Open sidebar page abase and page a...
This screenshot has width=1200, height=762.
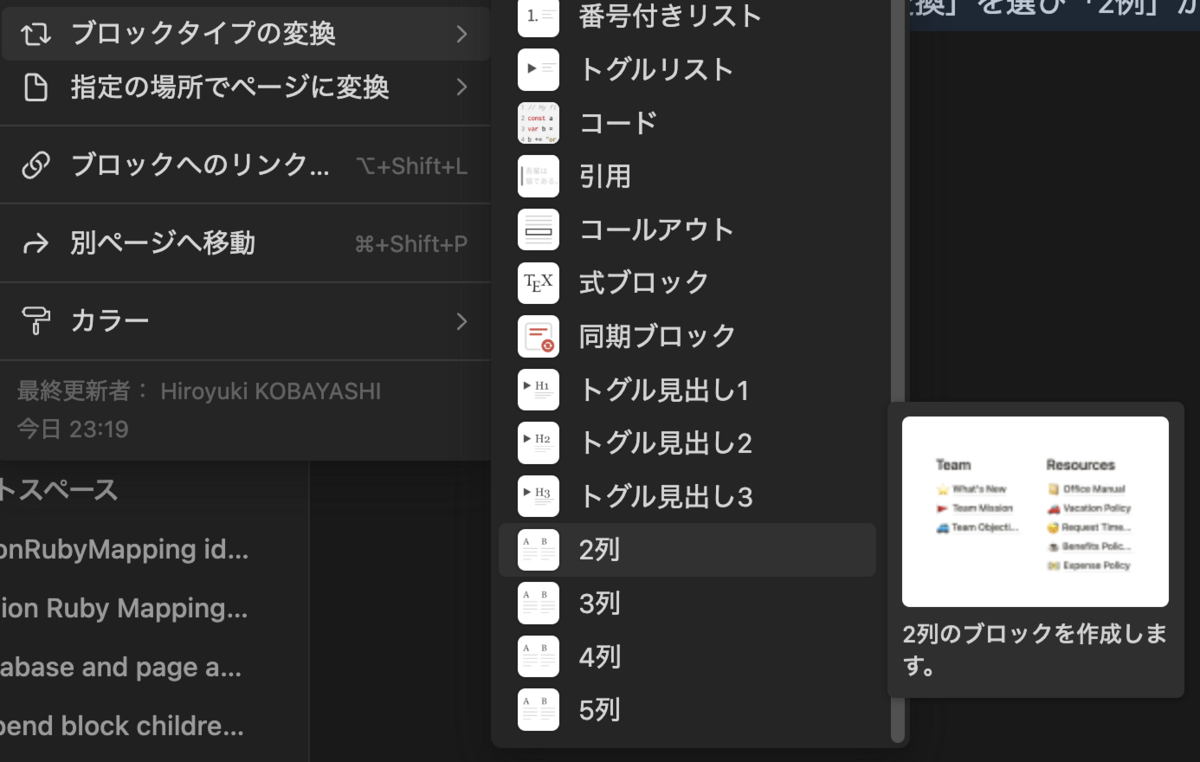[x=121, y=667]
